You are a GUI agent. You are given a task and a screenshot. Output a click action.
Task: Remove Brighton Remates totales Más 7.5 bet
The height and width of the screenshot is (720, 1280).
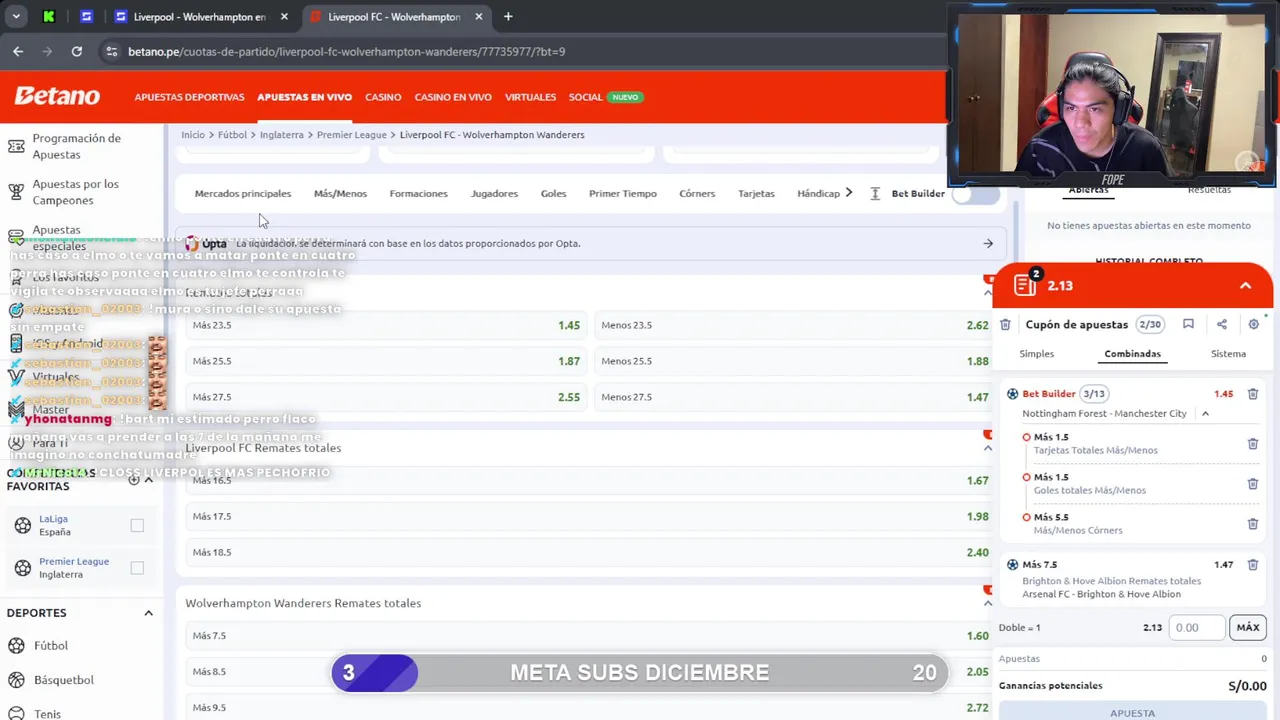click(1252, 565)
